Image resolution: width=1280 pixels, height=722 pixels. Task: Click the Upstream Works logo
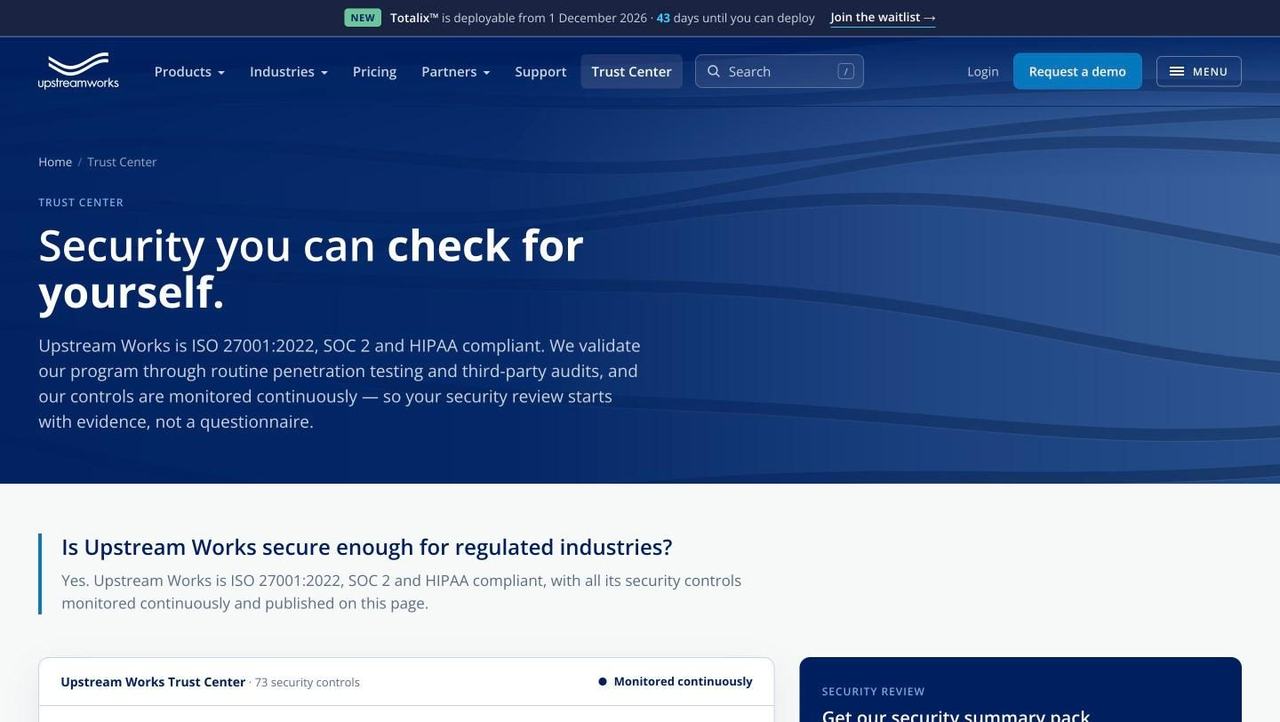coord(78,71)
